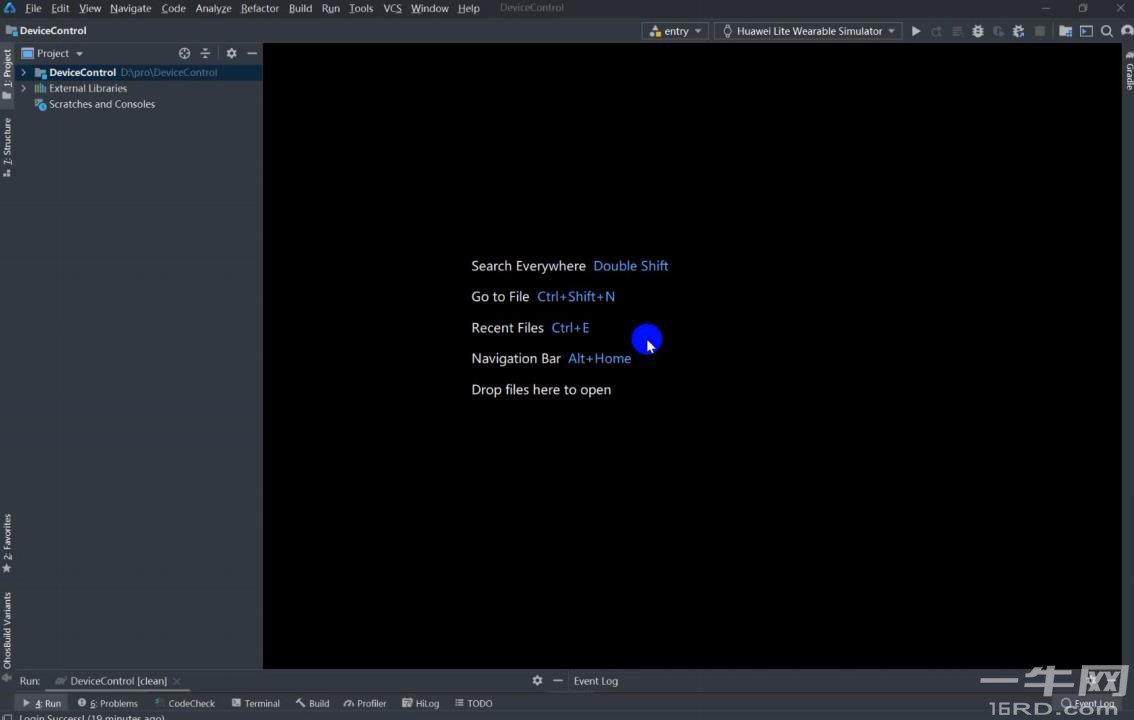Open the Refactor menu
This screenshot has height=720, width=1134.
click(259, 8)
